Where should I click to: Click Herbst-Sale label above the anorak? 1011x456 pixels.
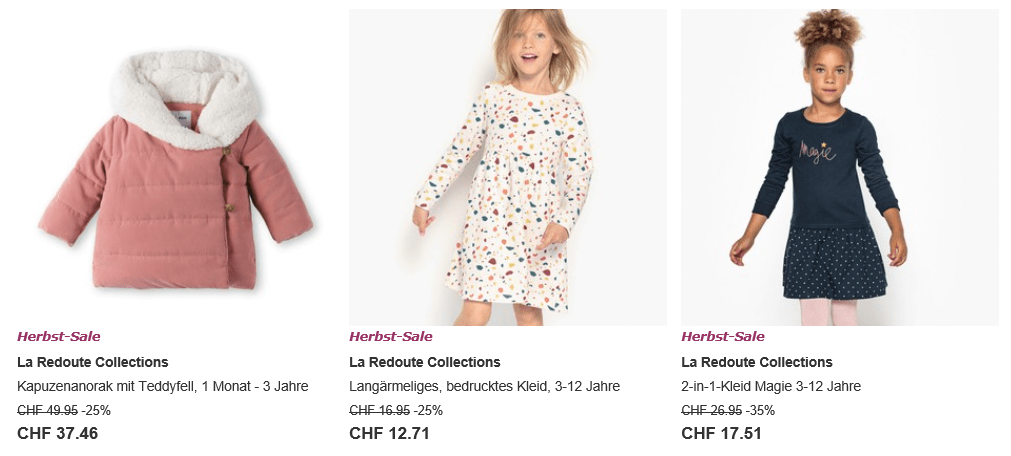(59, 337)
